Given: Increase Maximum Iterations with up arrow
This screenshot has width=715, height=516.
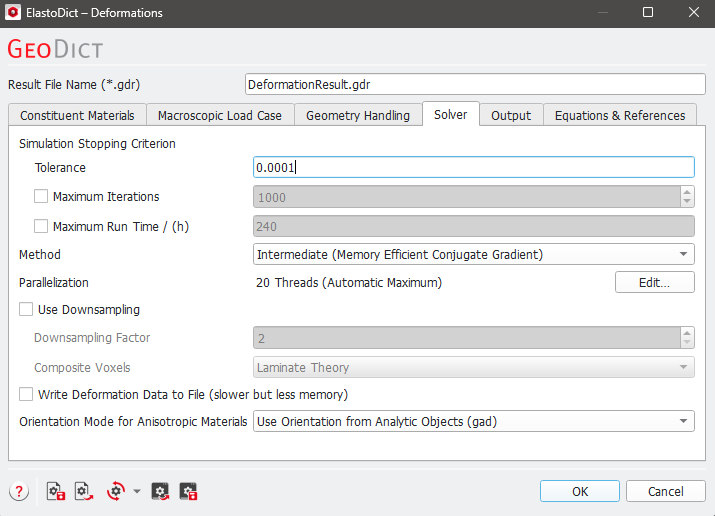Looking at the screenshot, I should 687,192.
